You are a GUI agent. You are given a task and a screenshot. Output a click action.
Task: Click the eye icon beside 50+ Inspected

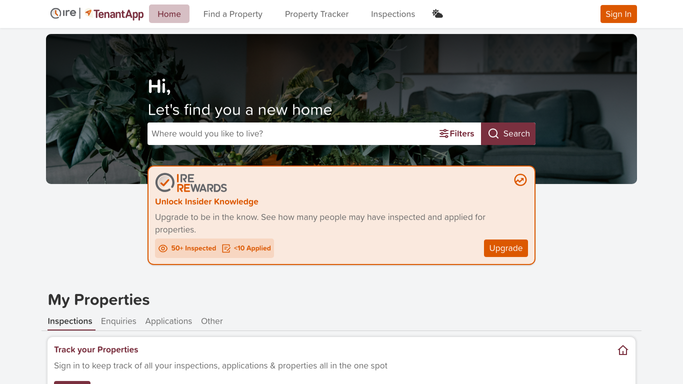163,248
